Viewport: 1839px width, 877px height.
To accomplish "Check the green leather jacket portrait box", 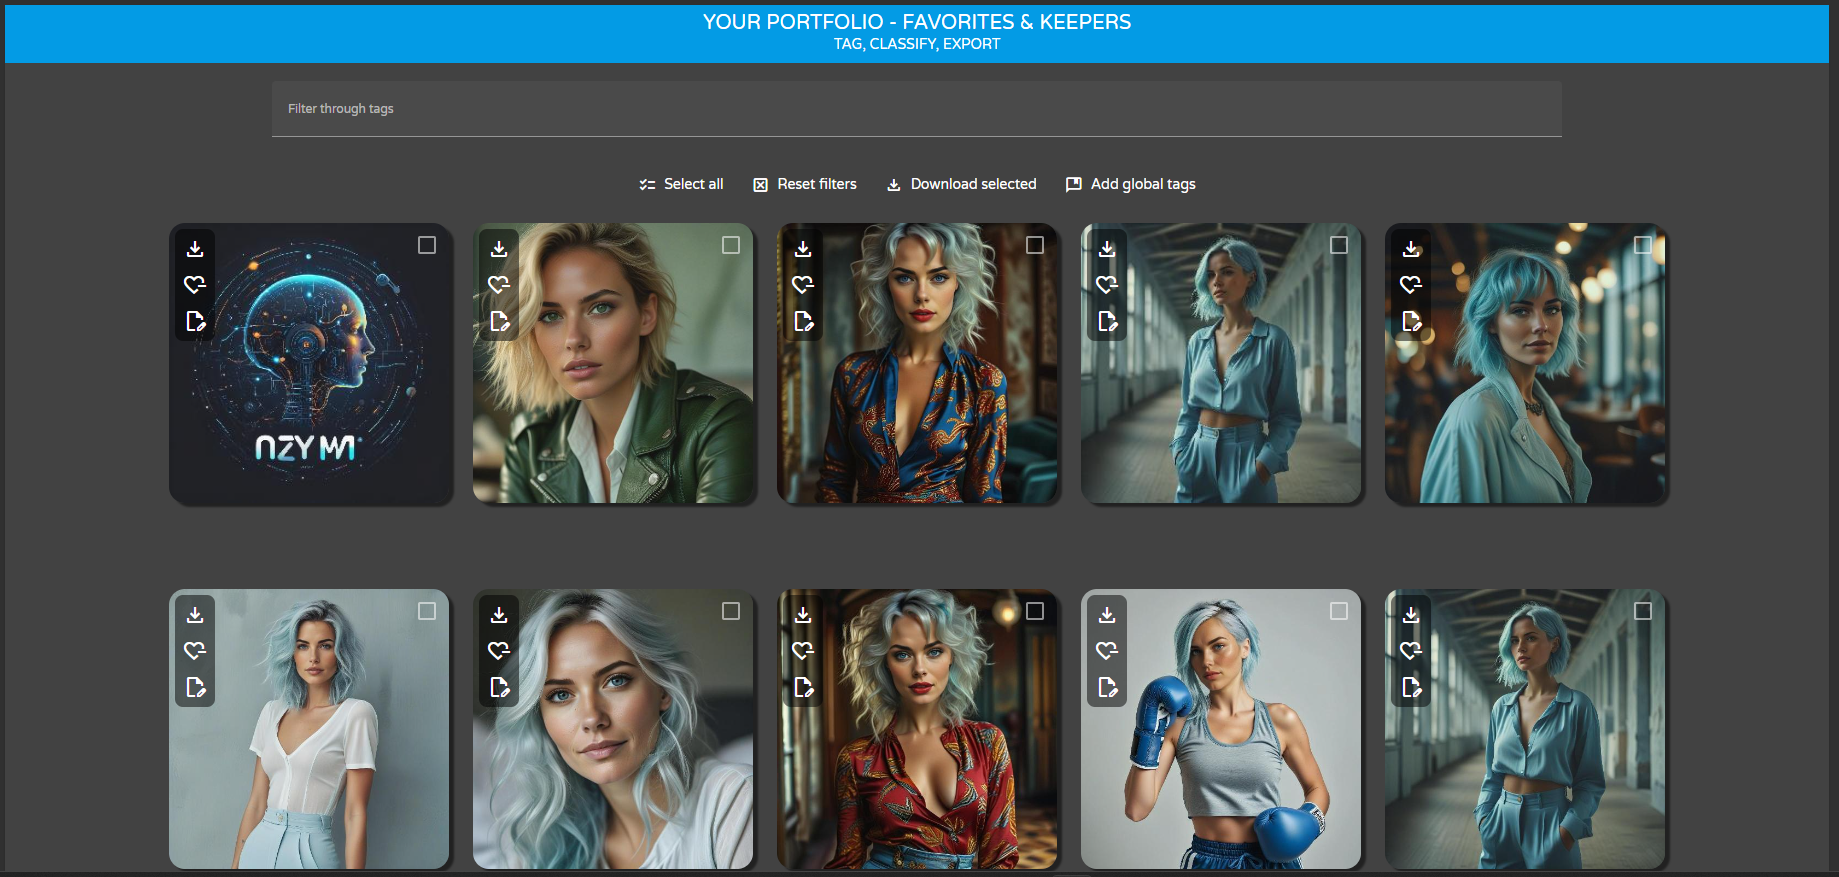I will (x=731, y=245).
